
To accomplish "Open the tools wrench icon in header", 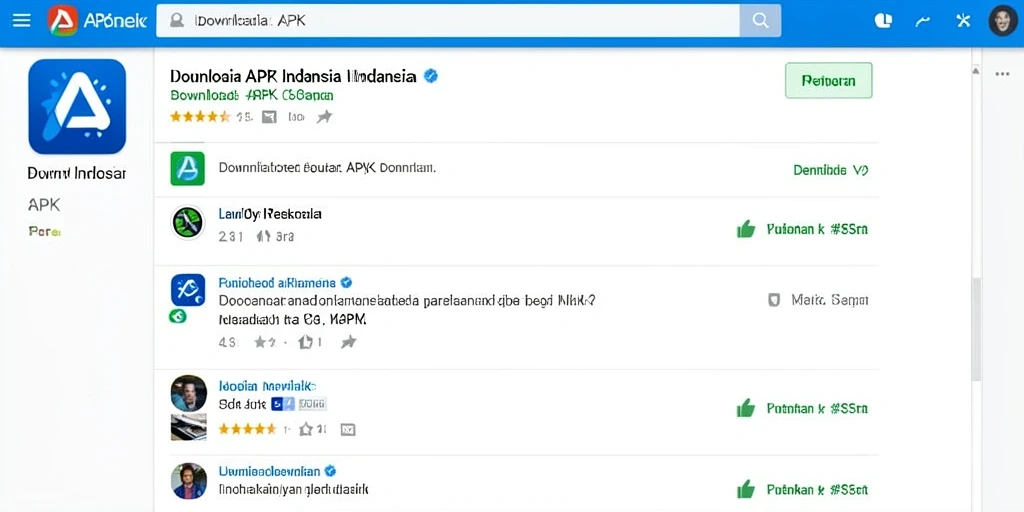I will 963,20.
